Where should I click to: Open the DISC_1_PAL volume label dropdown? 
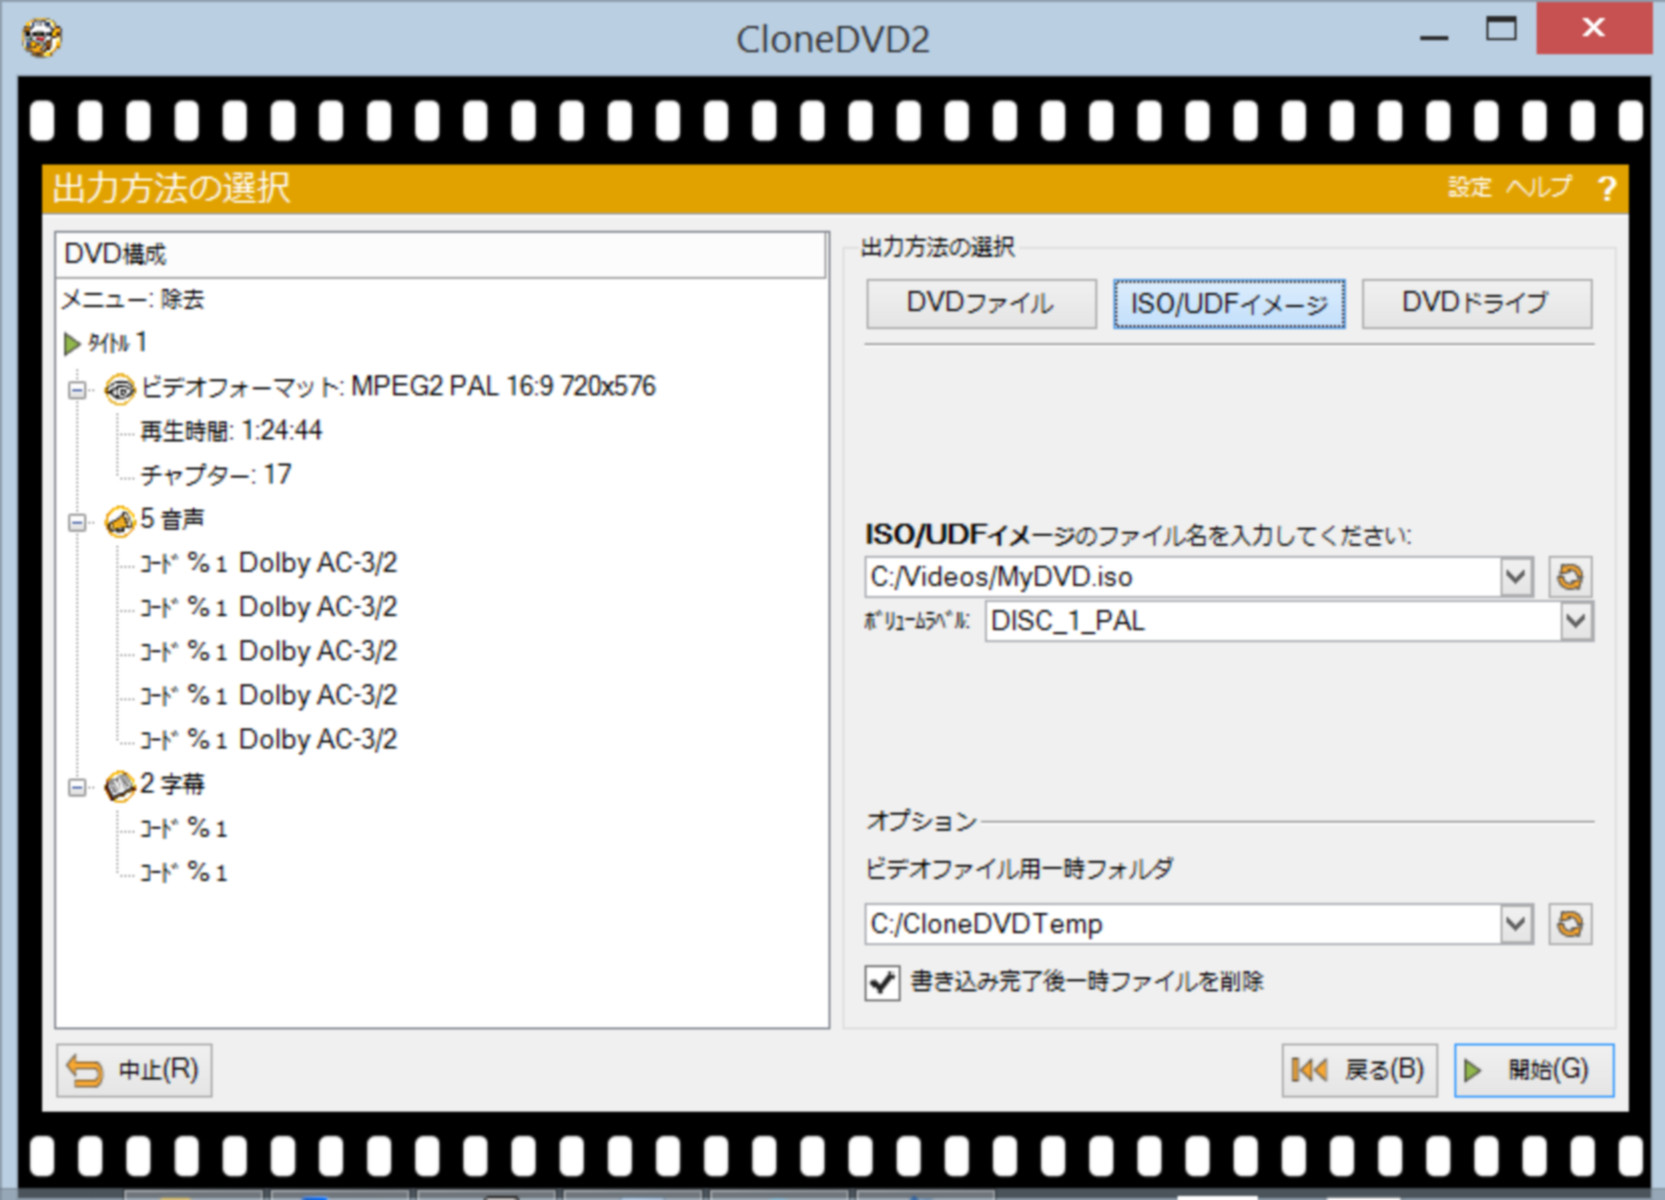[x=1574, y=622]
